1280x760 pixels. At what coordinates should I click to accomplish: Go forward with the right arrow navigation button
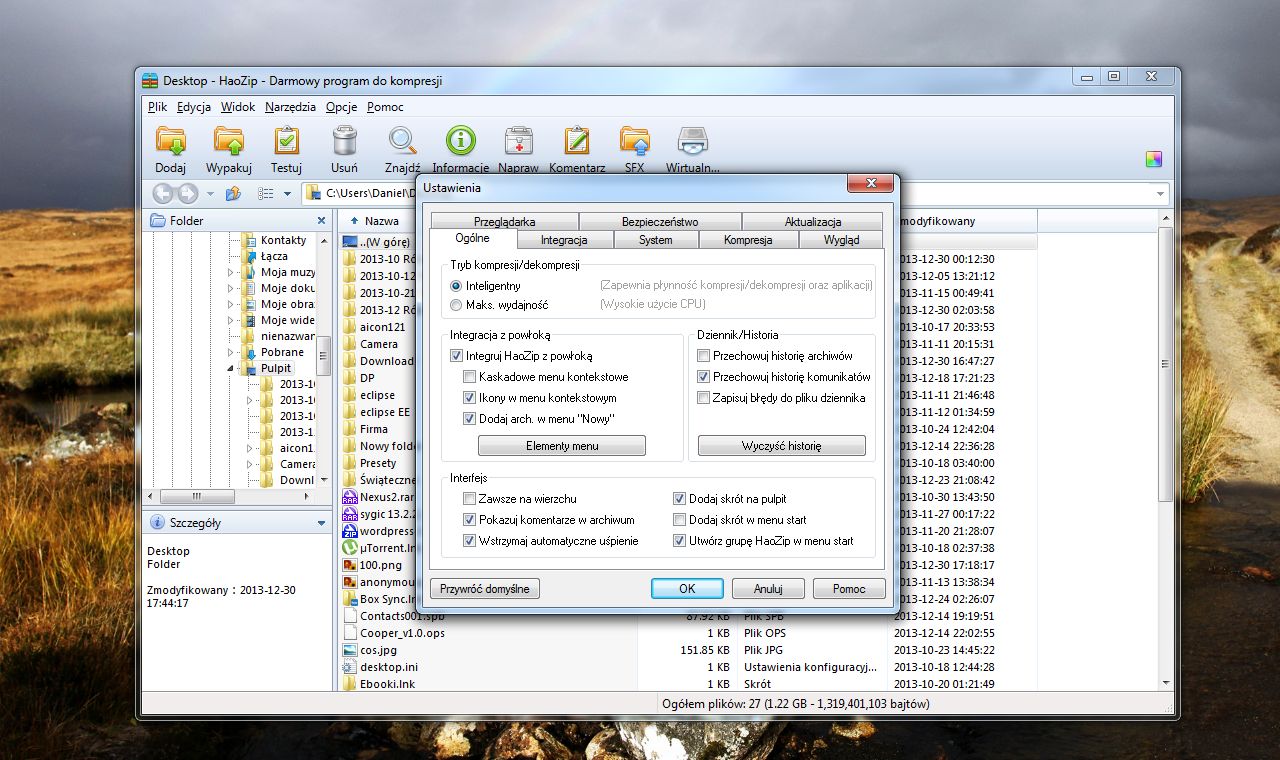187,193
